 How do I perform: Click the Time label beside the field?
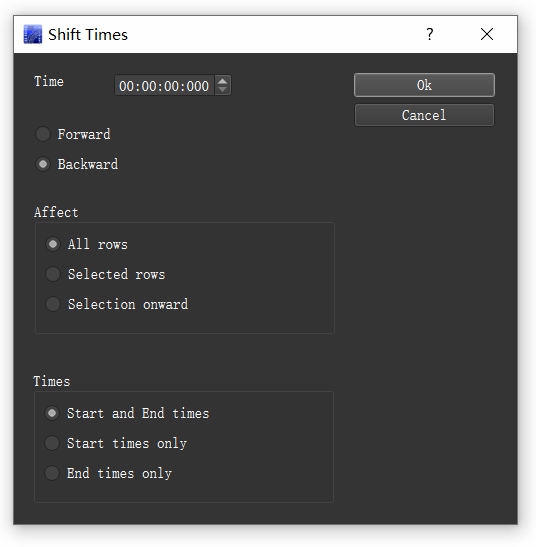[49, 81]
